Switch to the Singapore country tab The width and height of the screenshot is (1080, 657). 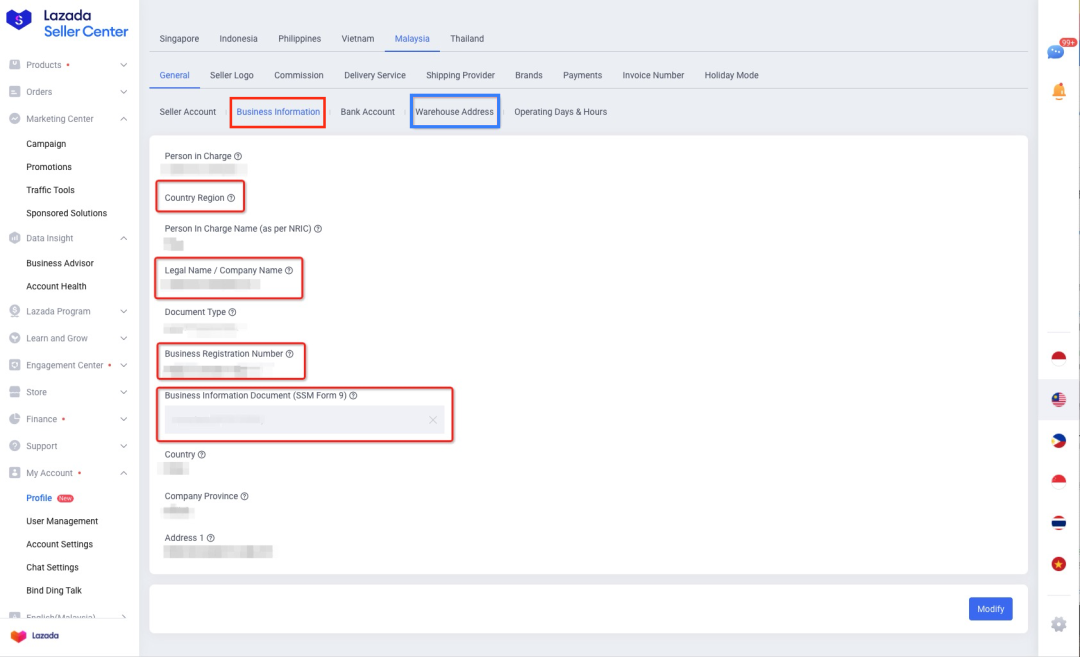point(179,39)
